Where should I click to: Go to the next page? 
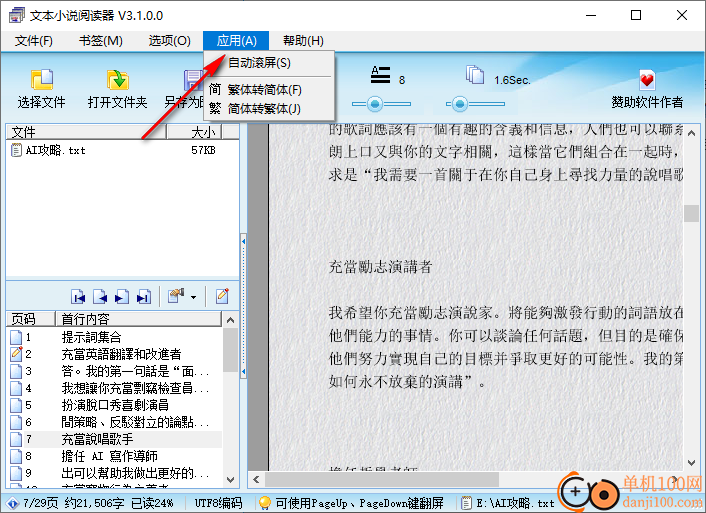[122, 297]
